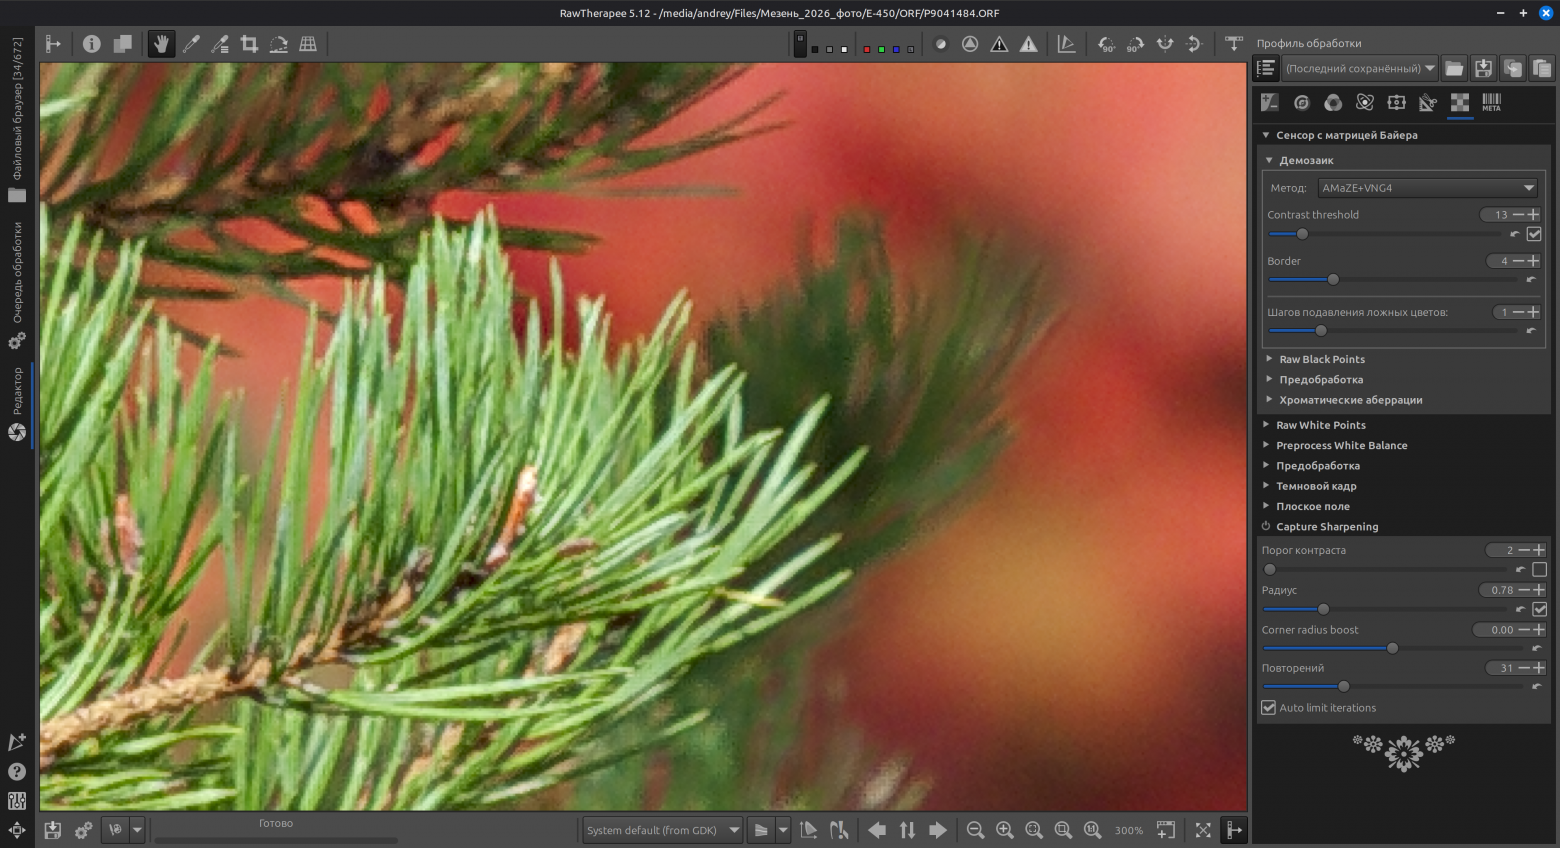Screen dimensions: 1560x848
Task: Toggle auto checkbox for Радиус
Action: pyautogui.click(x=1539, y=609)
